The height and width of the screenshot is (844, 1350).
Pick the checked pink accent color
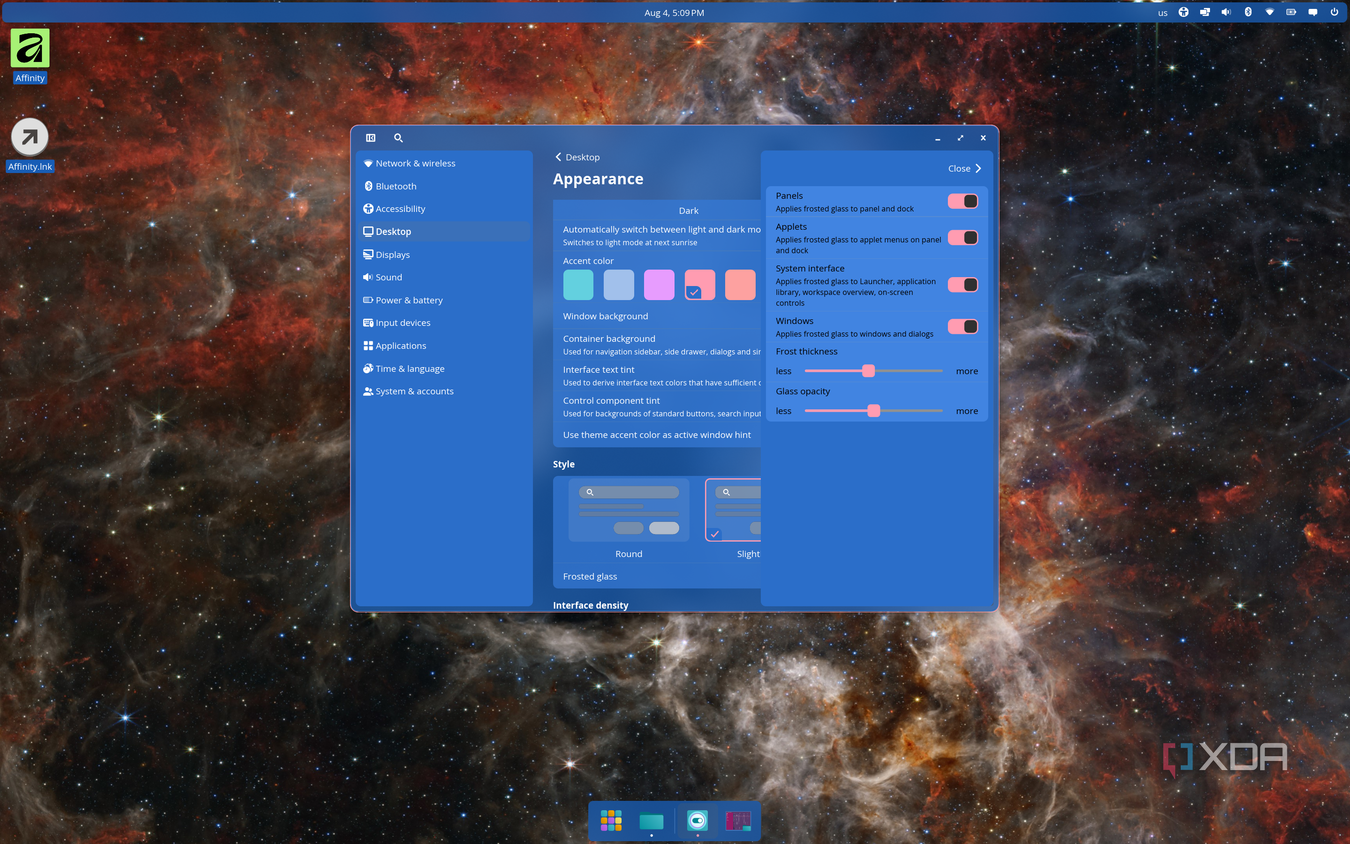[700, 285]
